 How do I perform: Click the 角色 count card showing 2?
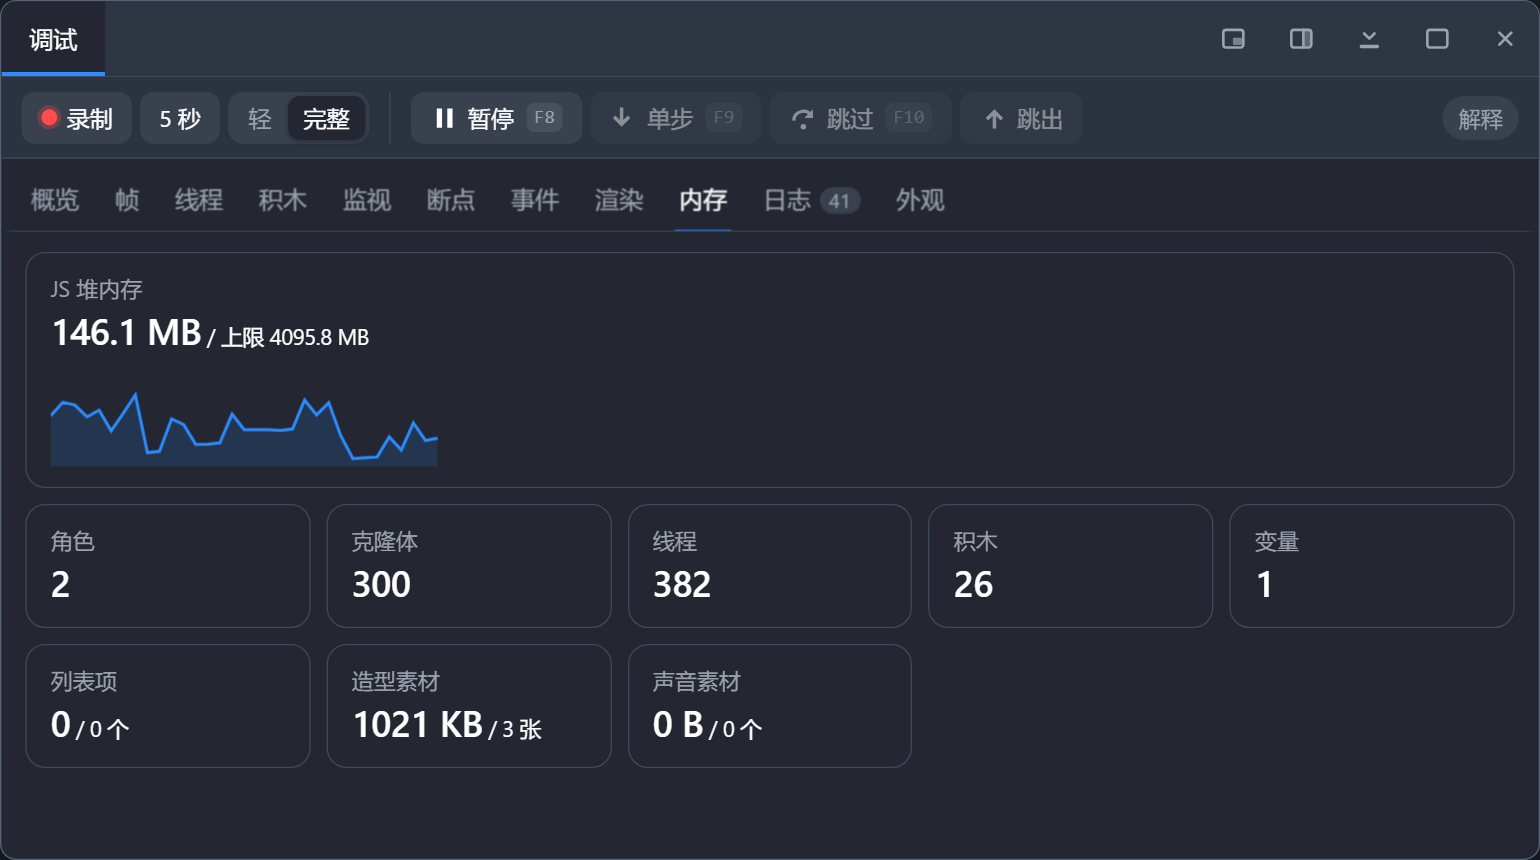168,566
